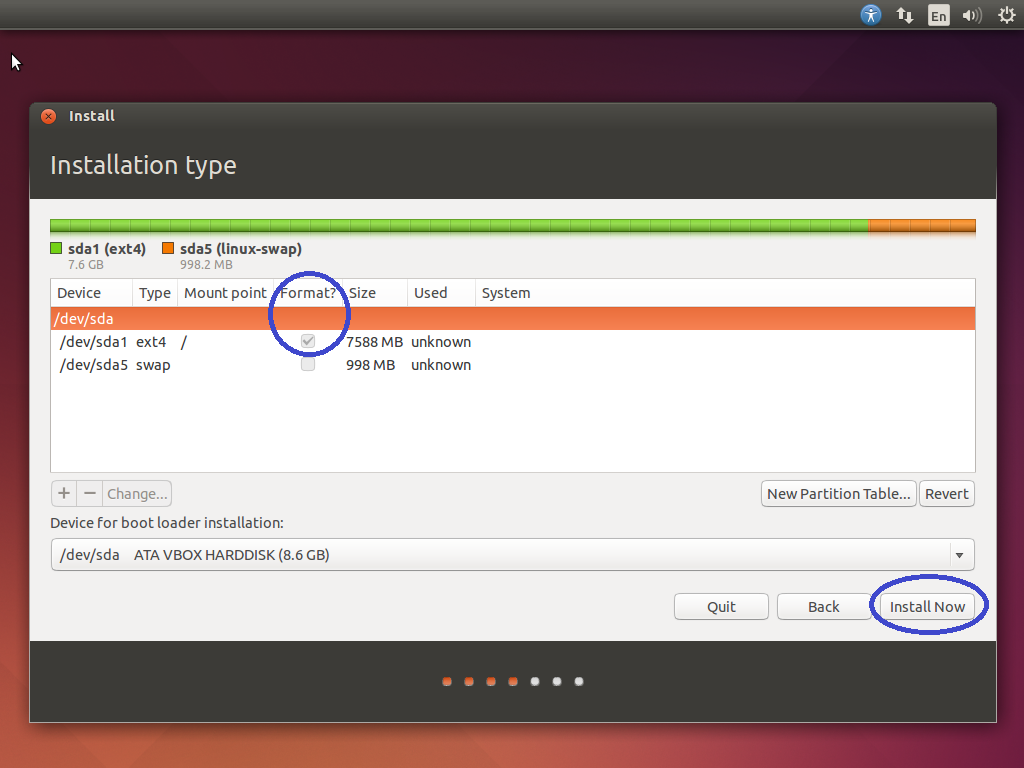Click the green sda1 ext4 legend swatch
Image resolution: width=1024 pixels, height=768 pixels.
56,248
